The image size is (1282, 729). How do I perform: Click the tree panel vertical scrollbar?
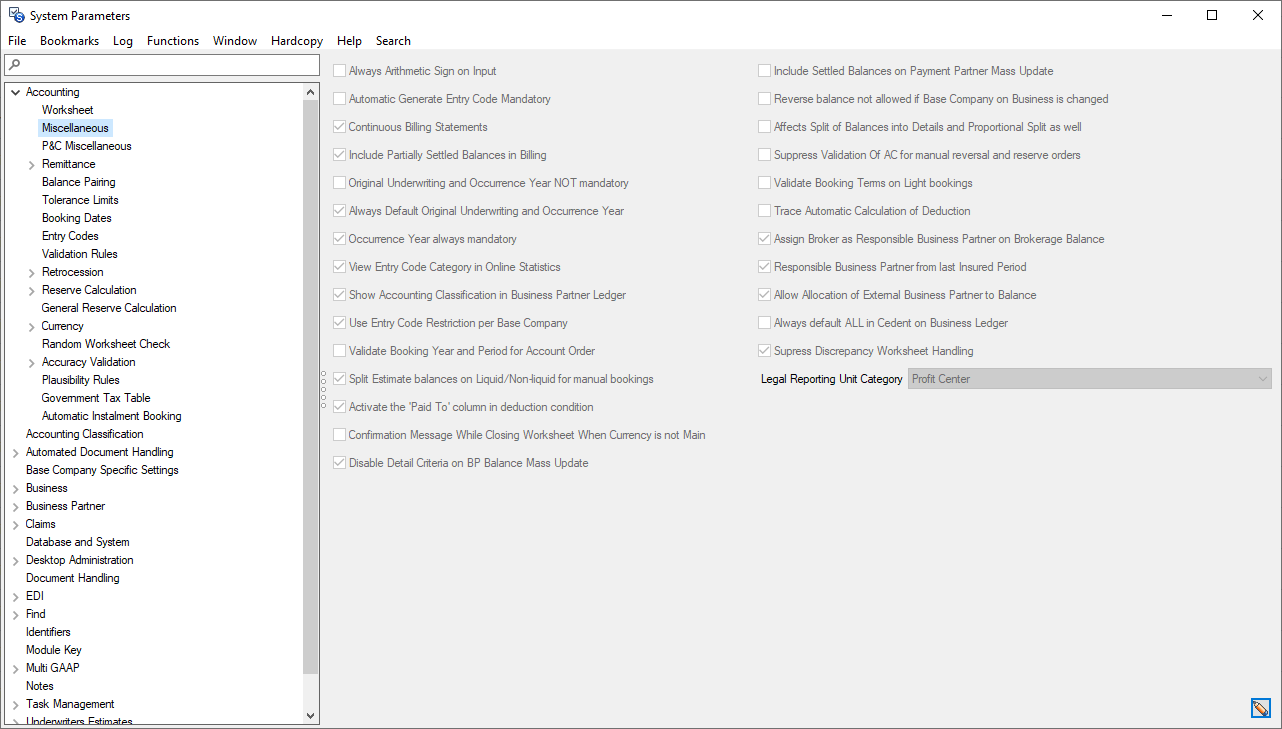click(310, 400)
